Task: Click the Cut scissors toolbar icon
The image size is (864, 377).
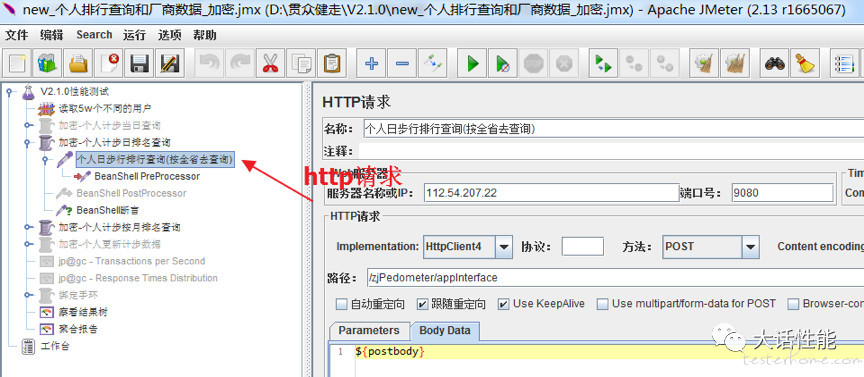Action: [x=270, y=63]
